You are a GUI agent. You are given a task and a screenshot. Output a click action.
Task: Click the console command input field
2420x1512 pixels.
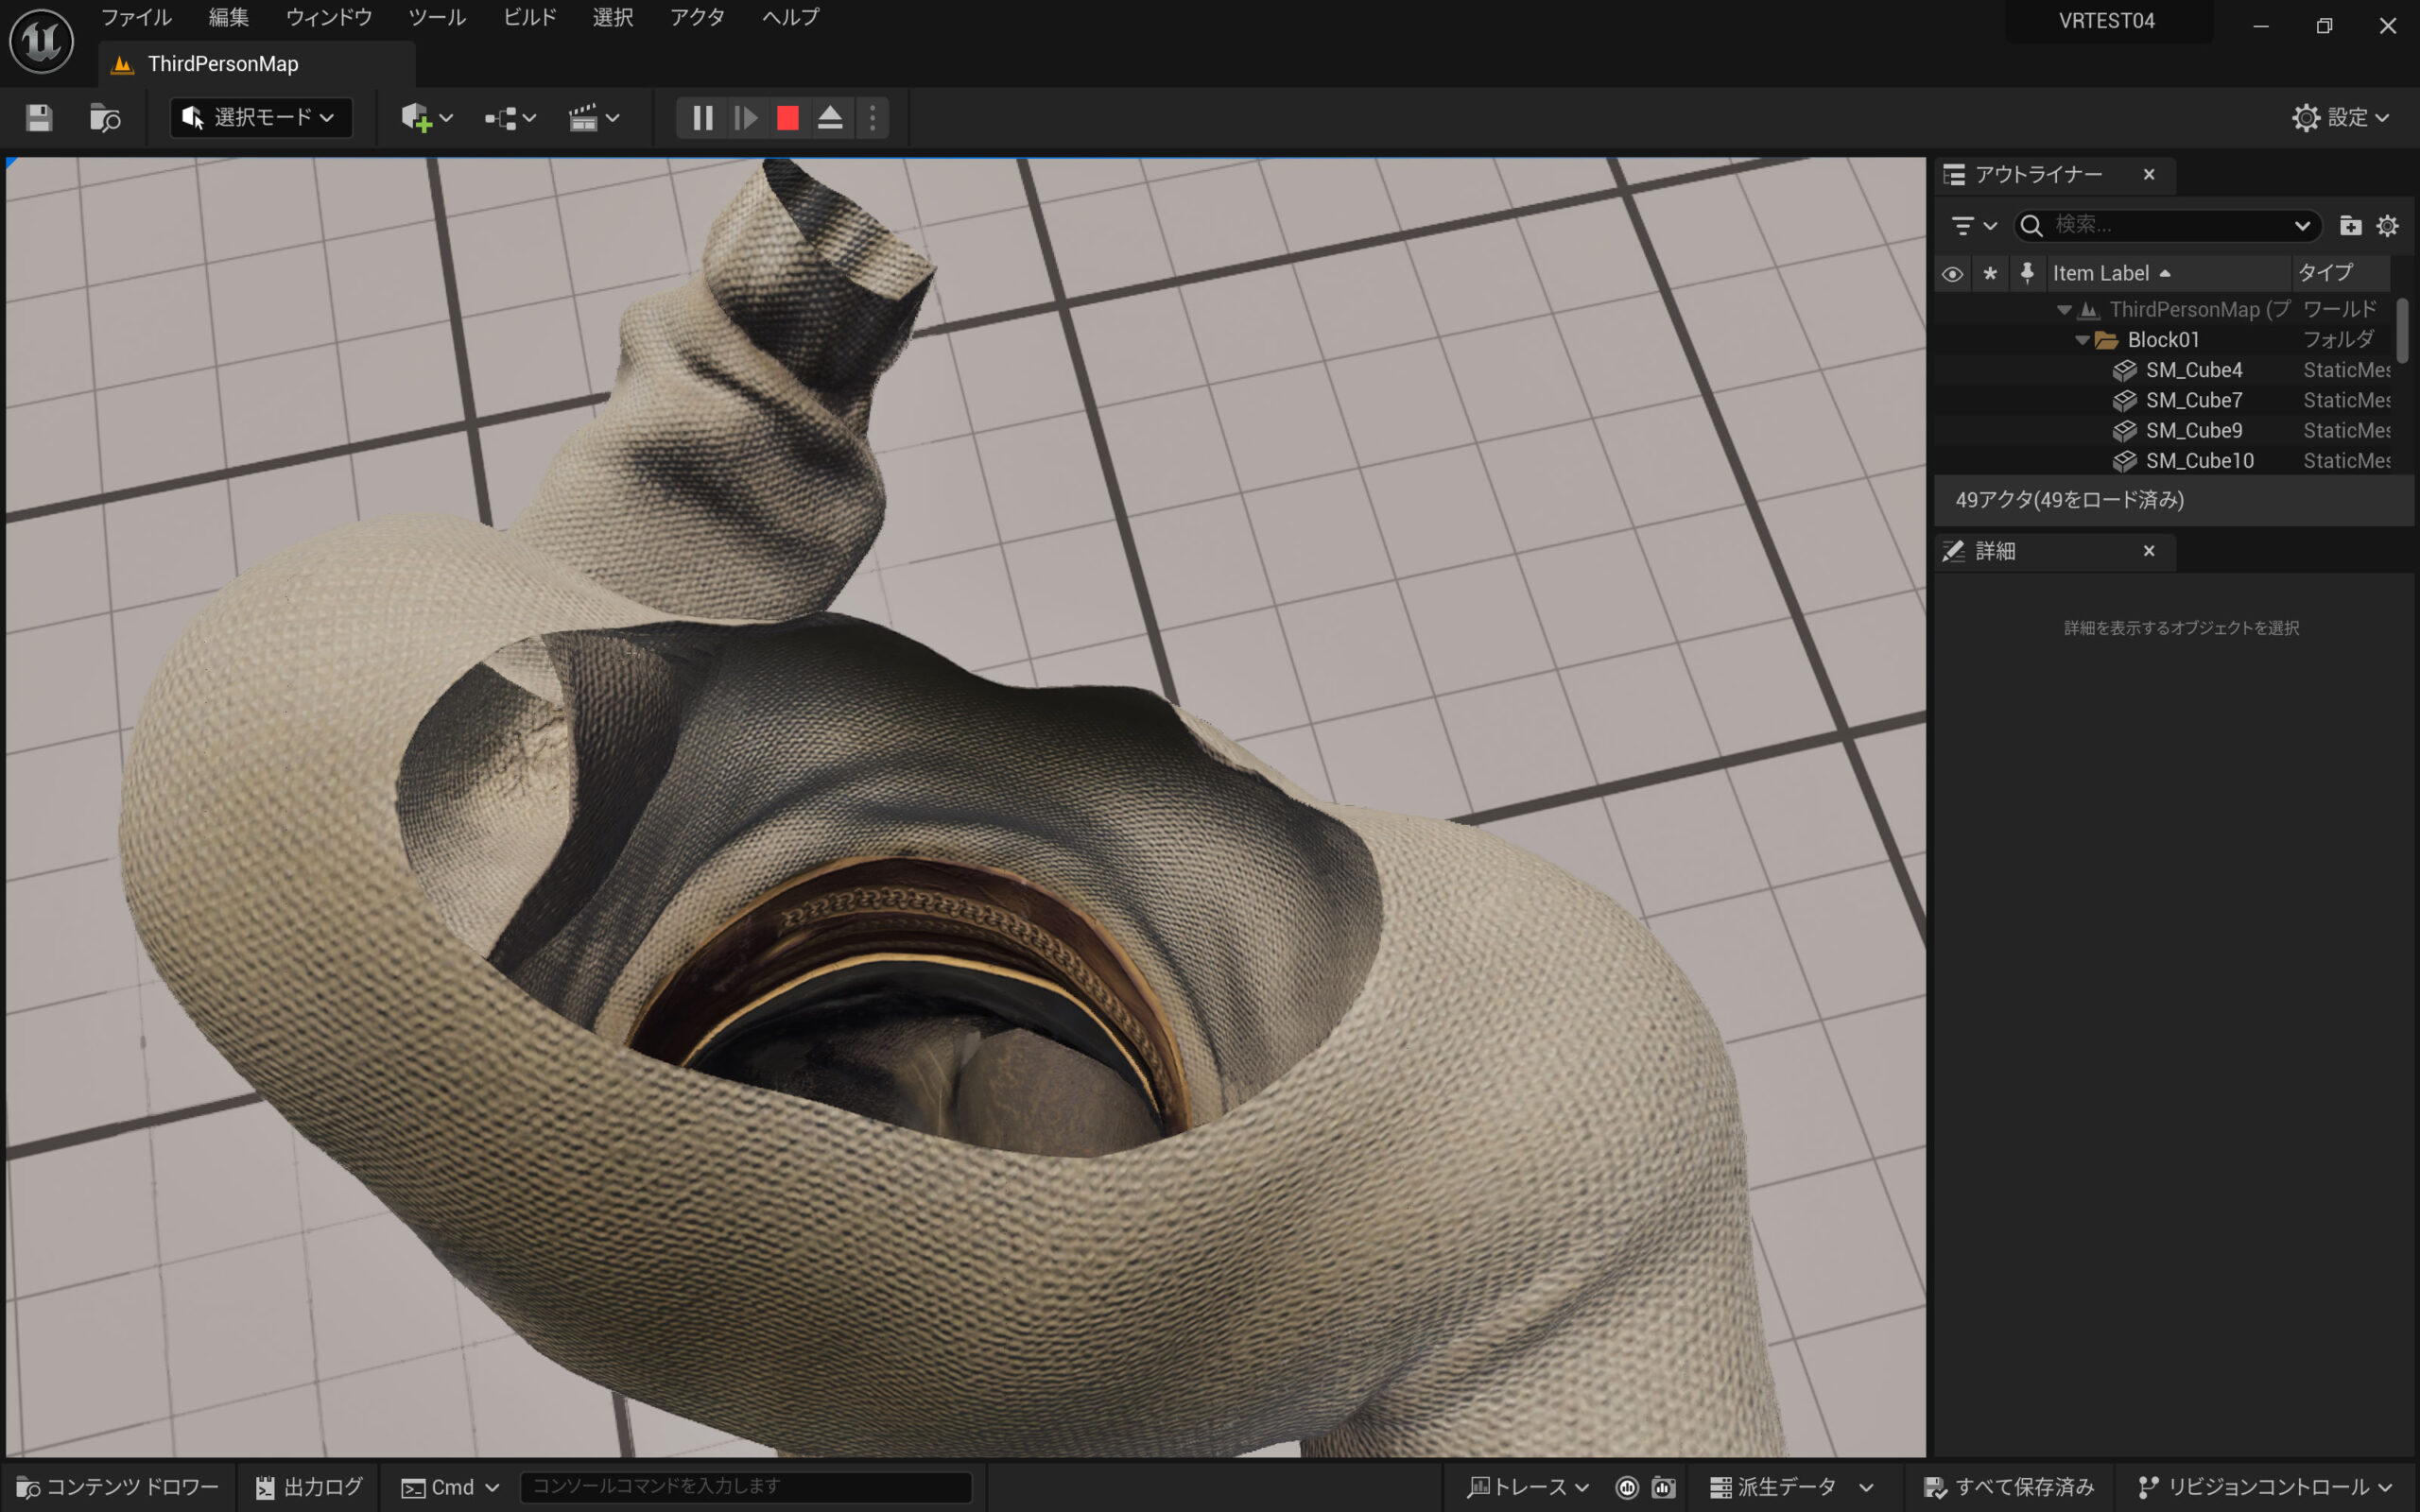click(x=745, y=1487)
